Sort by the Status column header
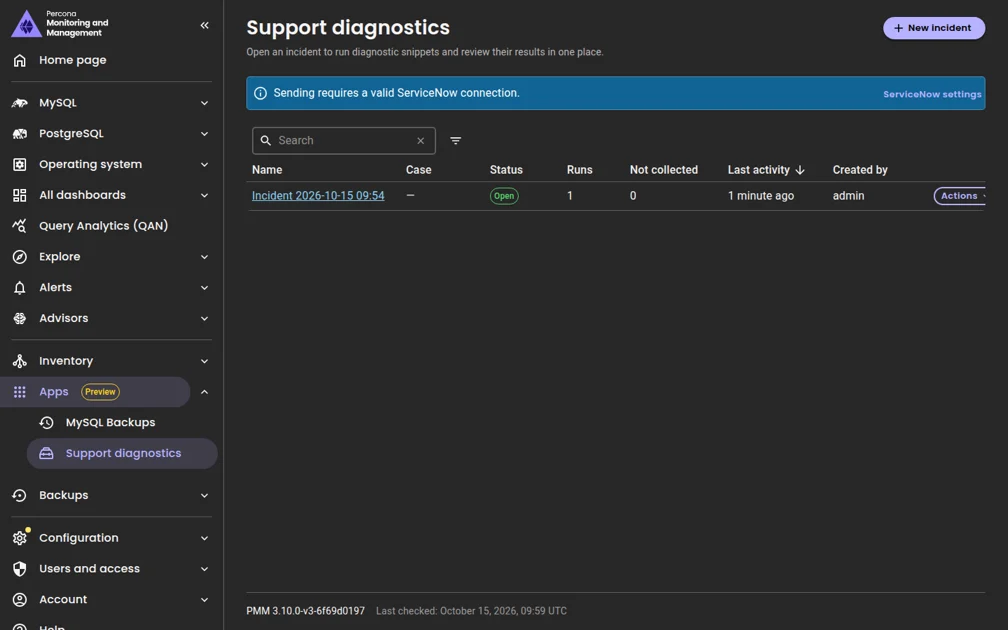Image resolution: width=1008 pixels, height=630 pixels. click(x=506, y=170)
